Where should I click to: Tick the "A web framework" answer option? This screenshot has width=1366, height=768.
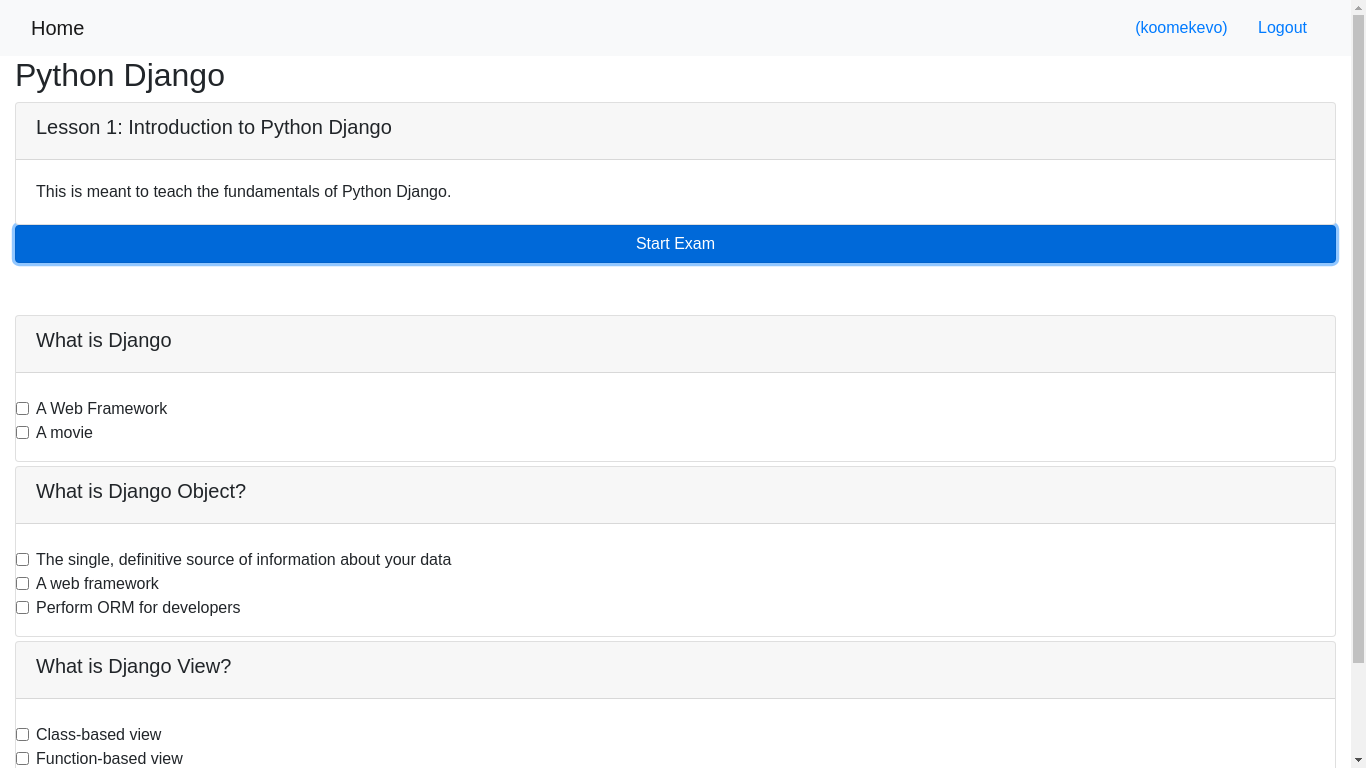[x=22, y=583]
